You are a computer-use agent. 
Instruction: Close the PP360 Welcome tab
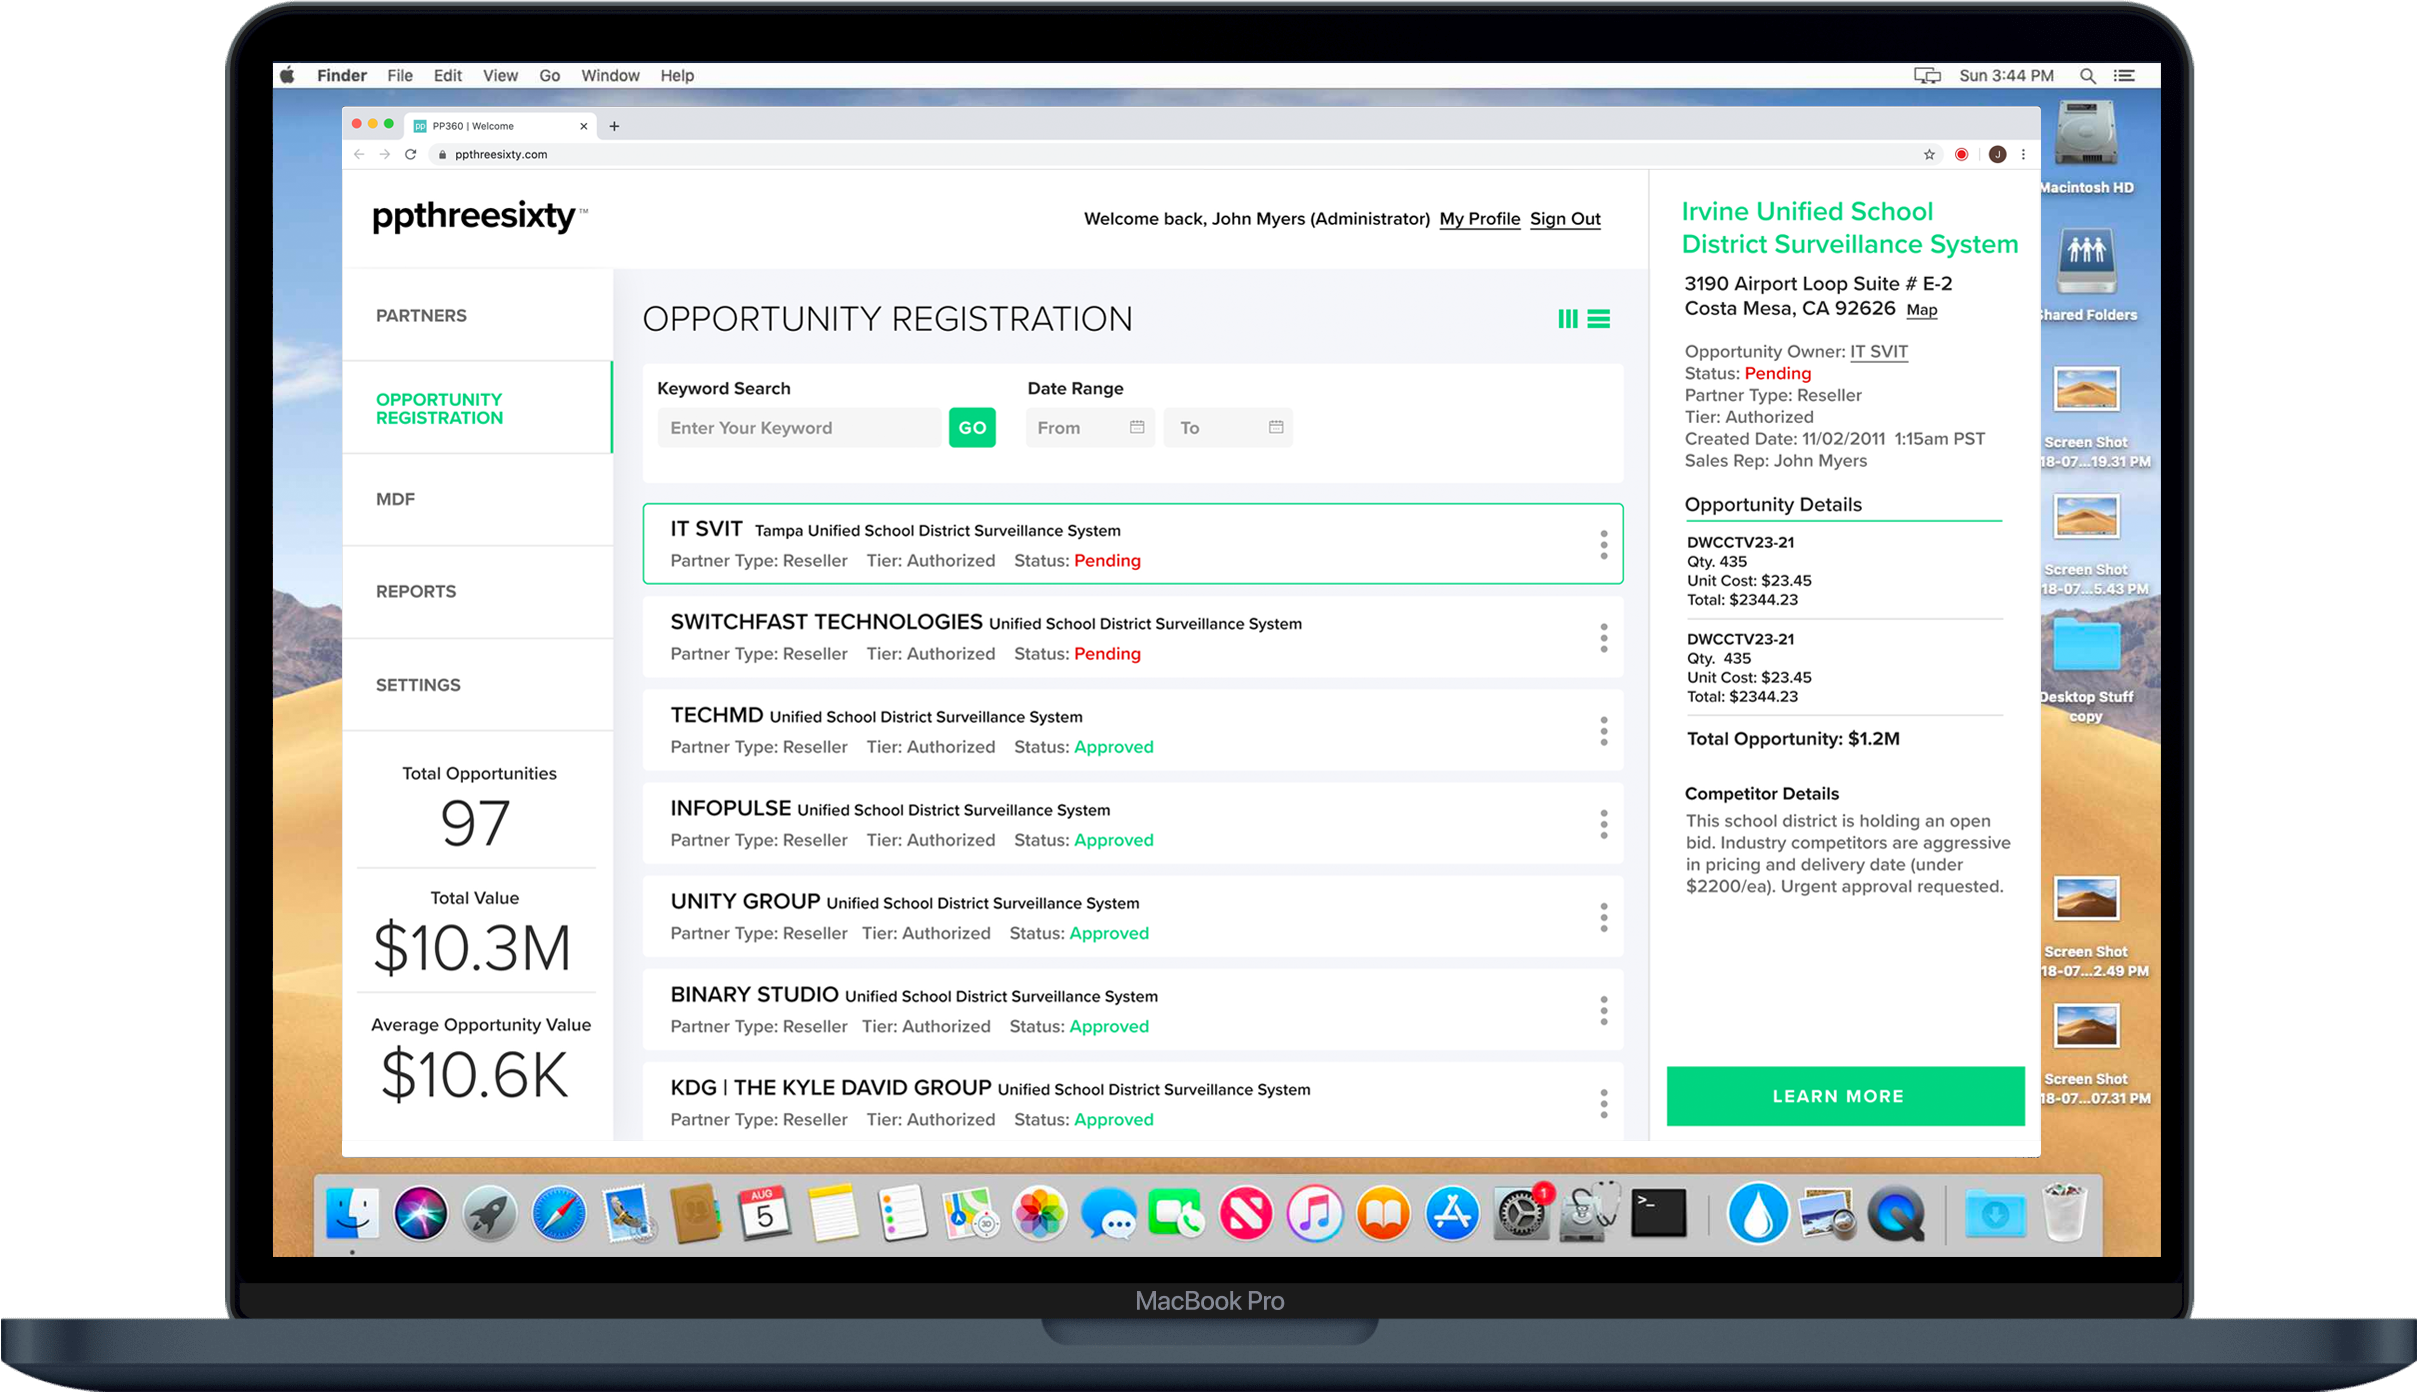click(584, 126)
